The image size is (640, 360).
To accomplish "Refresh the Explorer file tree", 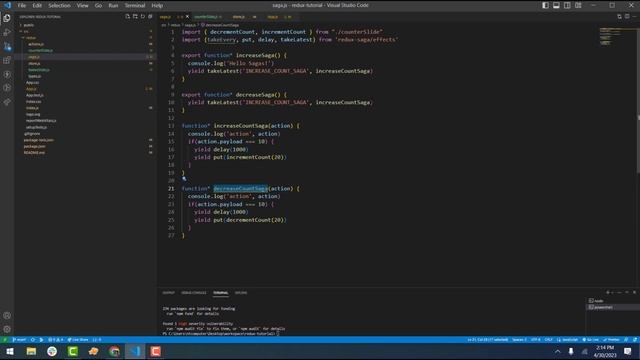I will tap(142, 17).
